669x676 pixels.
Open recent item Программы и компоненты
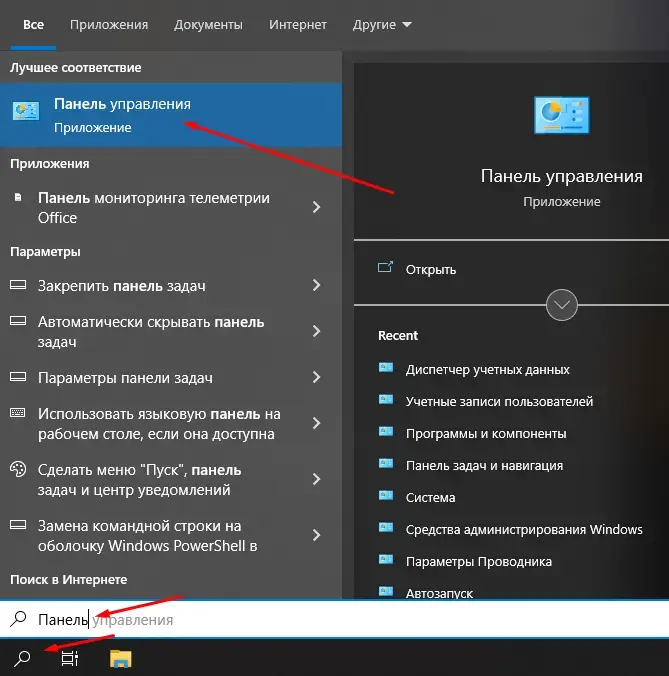tap(486, 433)
